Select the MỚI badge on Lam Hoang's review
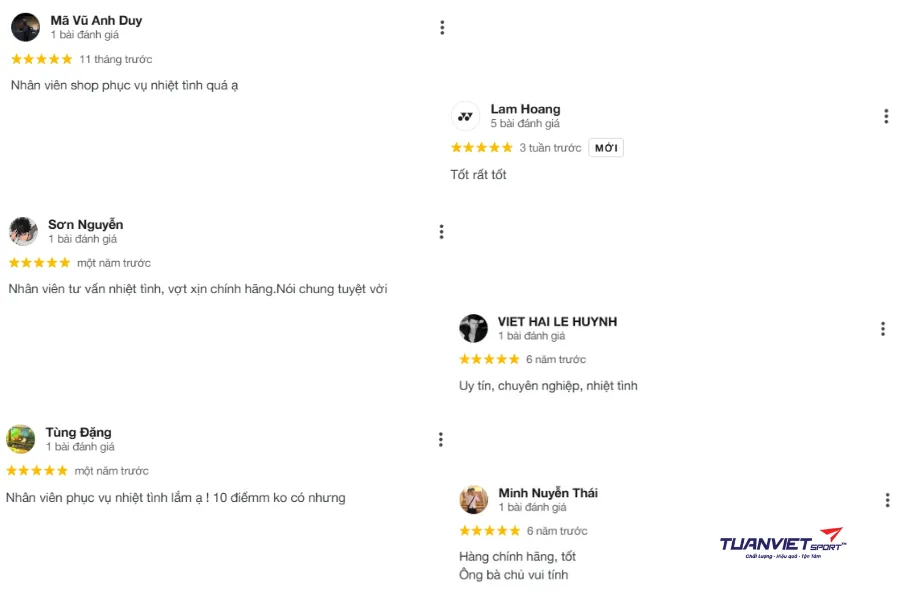 606,148
